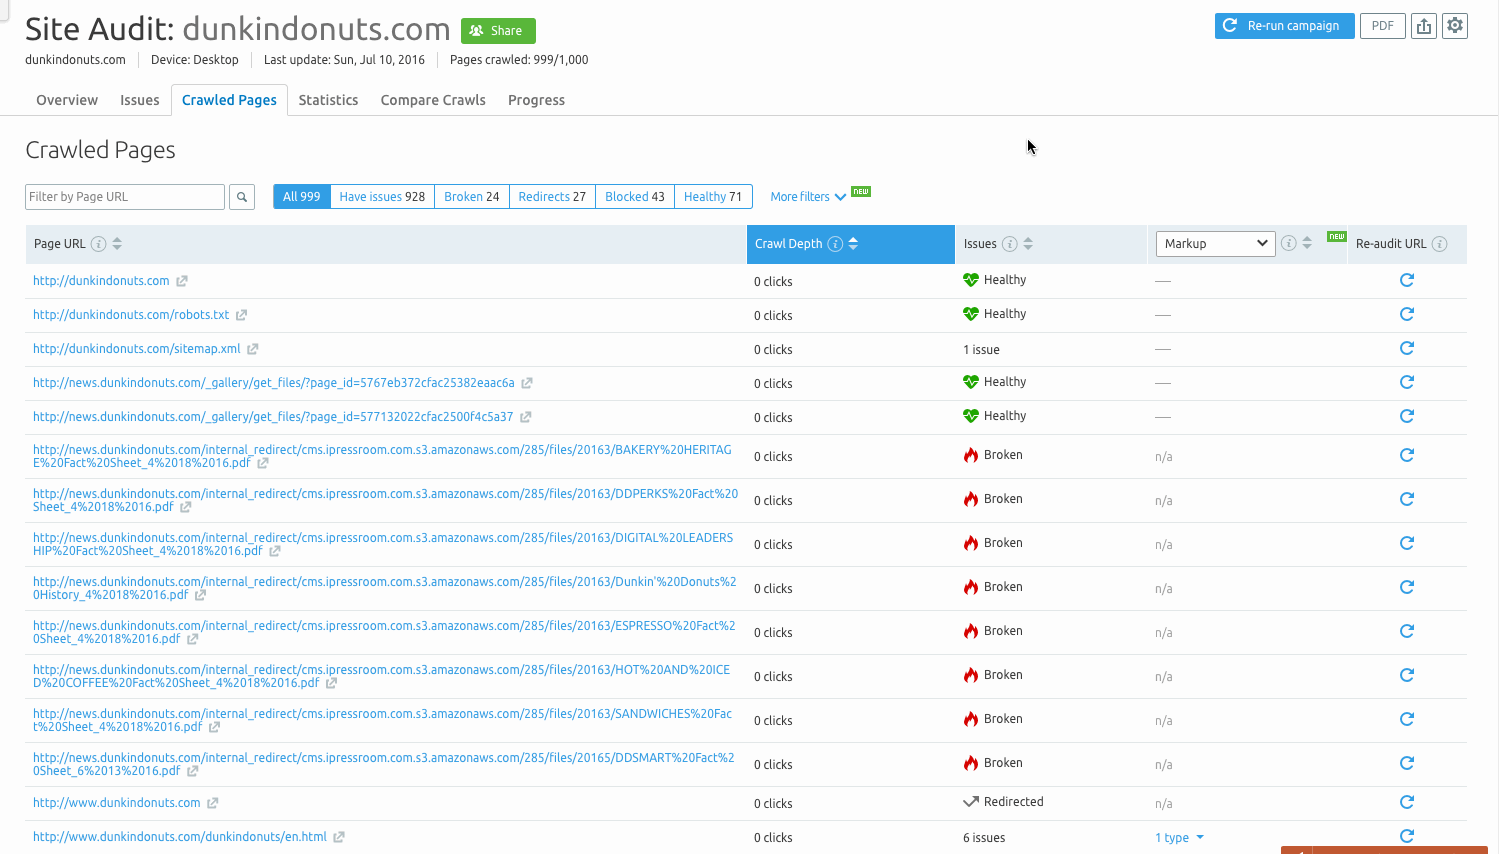Viewport: 1499px width, 854px height.
Task: Click the Redirected status for www.dunkindonuts.com
Action: click(x=1003, y=802)
